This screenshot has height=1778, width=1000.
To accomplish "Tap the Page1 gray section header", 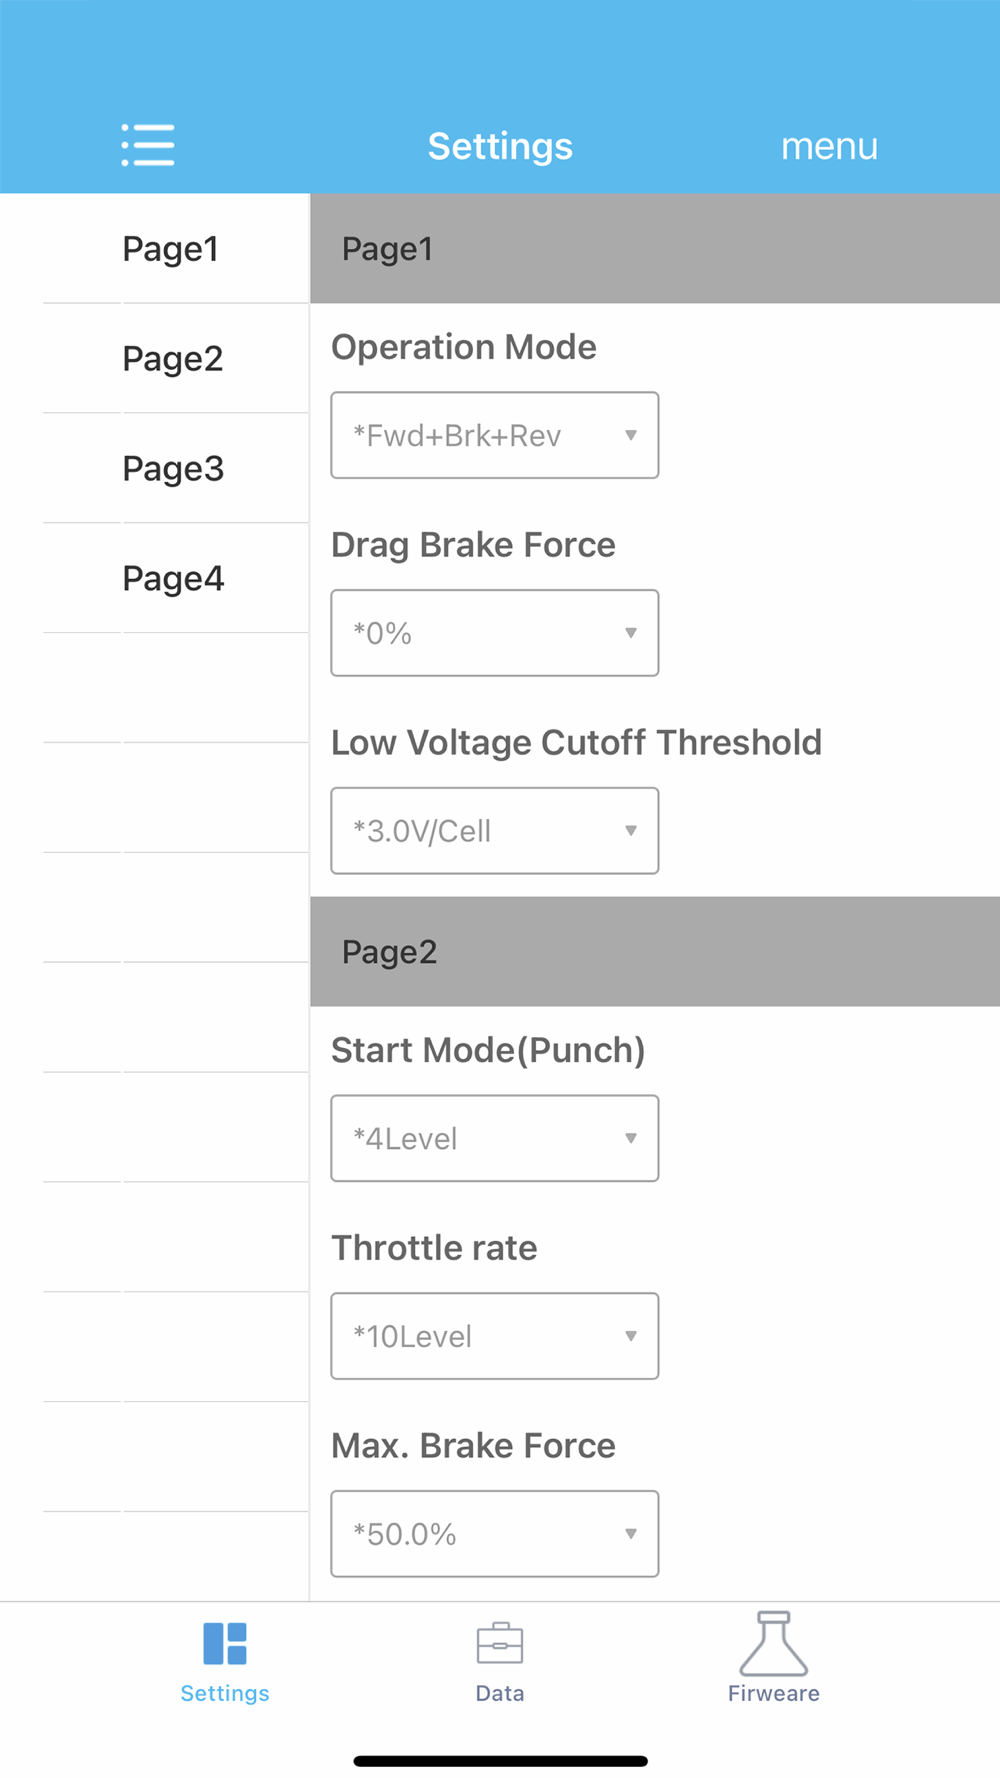I will point(655,249).
